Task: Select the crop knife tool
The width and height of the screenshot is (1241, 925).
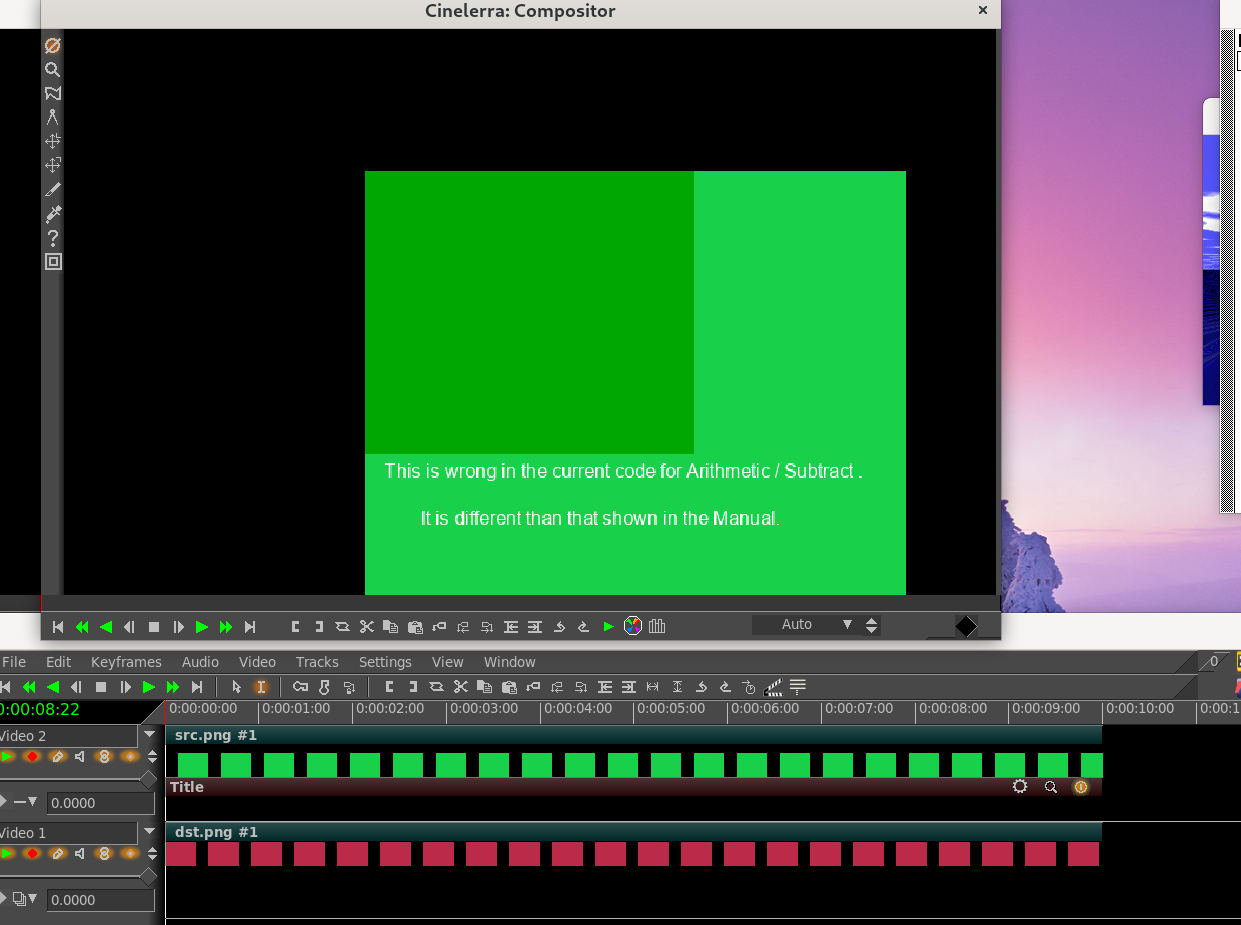Action: 53,189
